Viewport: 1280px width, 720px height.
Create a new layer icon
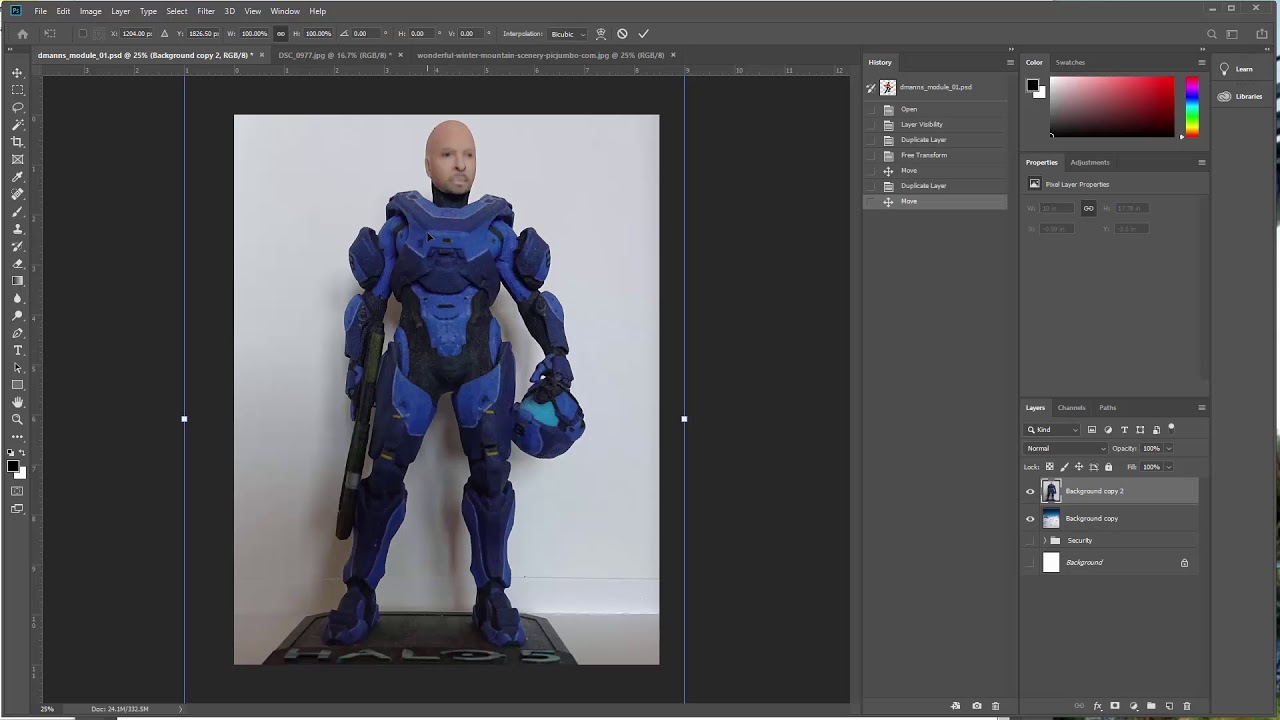point(1169,706)
